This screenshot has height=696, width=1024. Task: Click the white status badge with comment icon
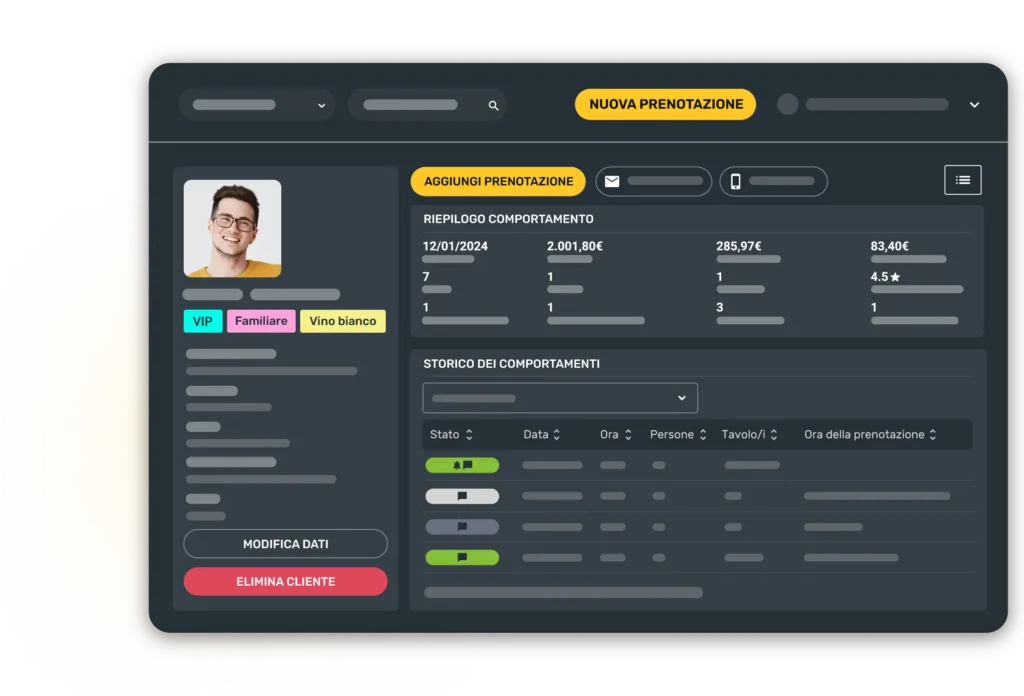coord(462,496)
